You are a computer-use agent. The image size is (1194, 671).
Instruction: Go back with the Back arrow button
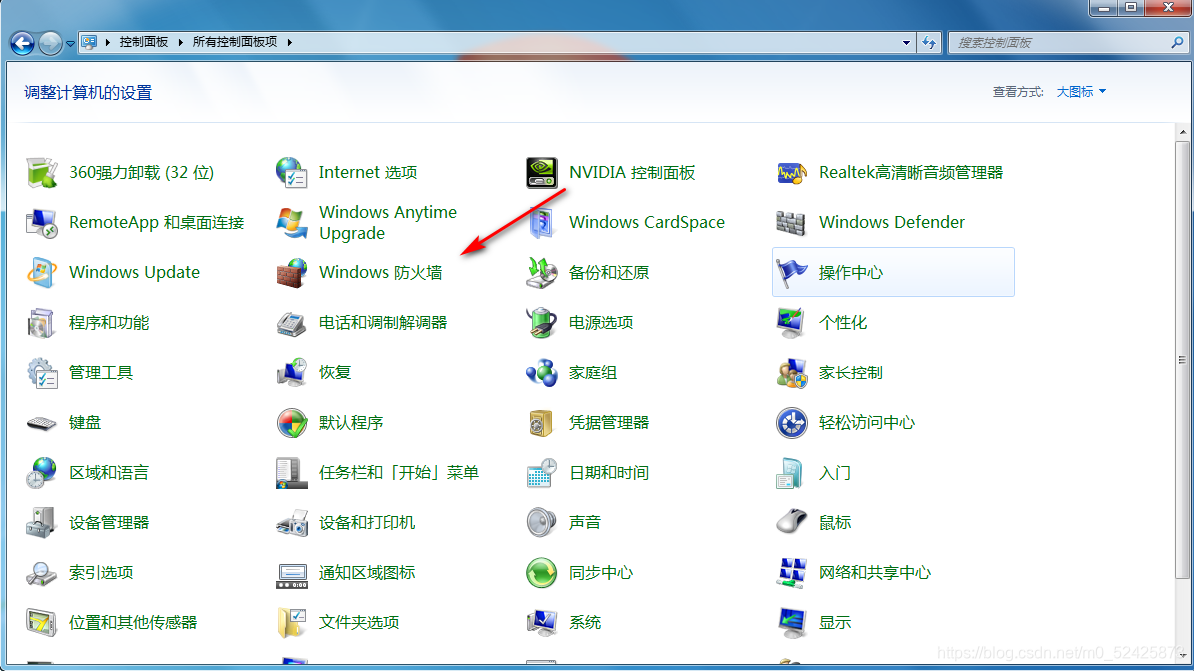22,43
